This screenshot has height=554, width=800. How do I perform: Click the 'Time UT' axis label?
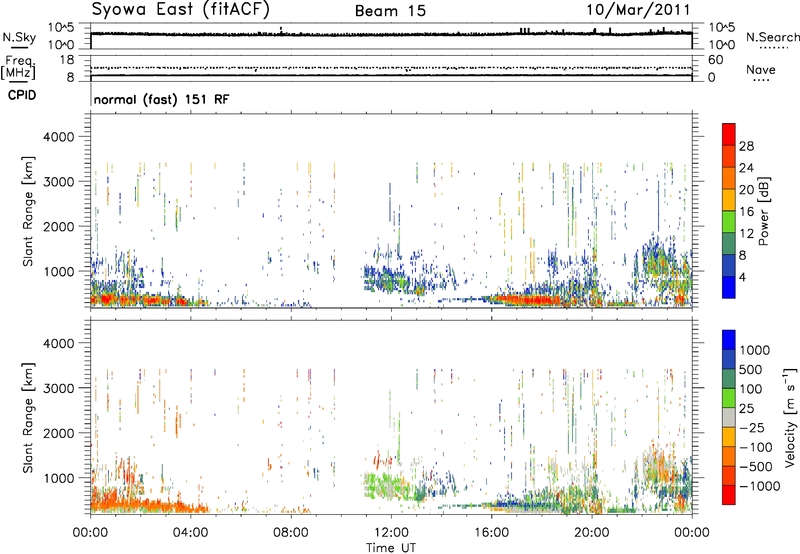pos(391,548)
